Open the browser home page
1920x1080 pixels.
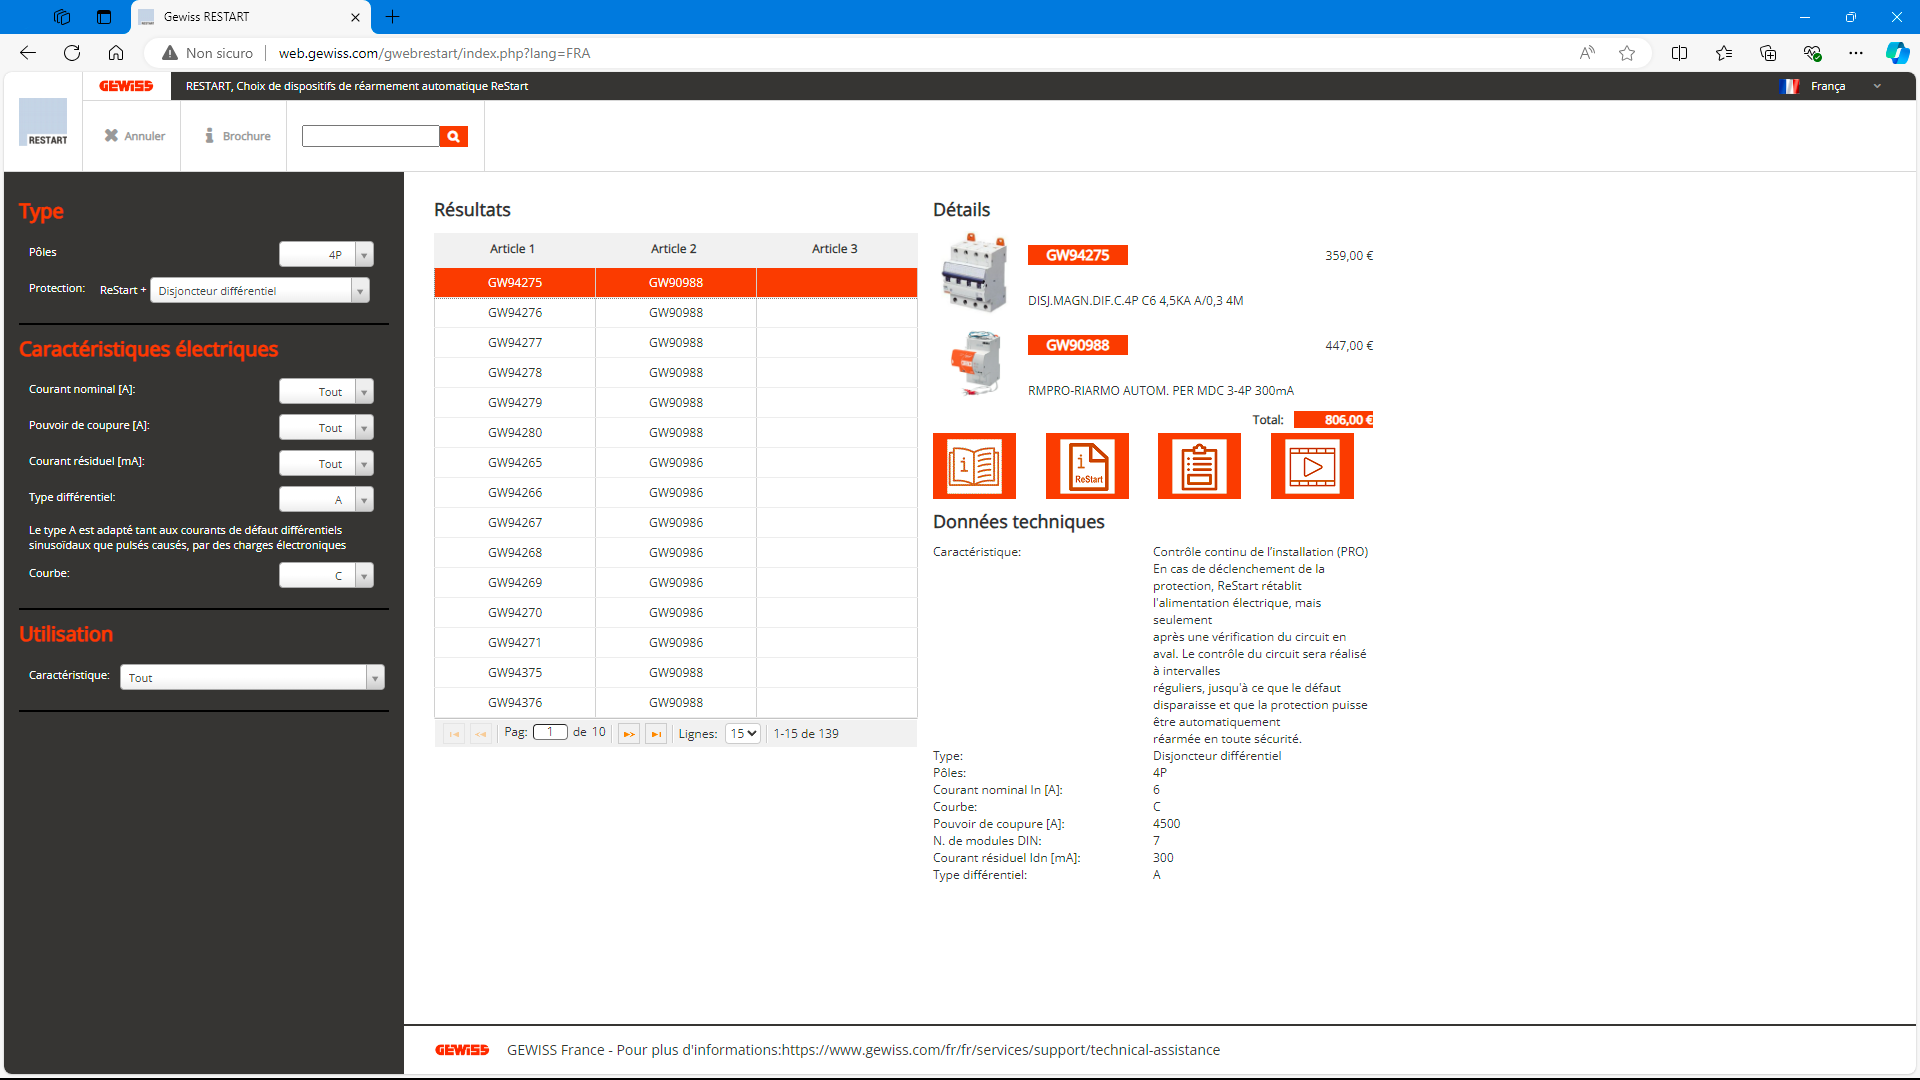(x=116, y=53)
